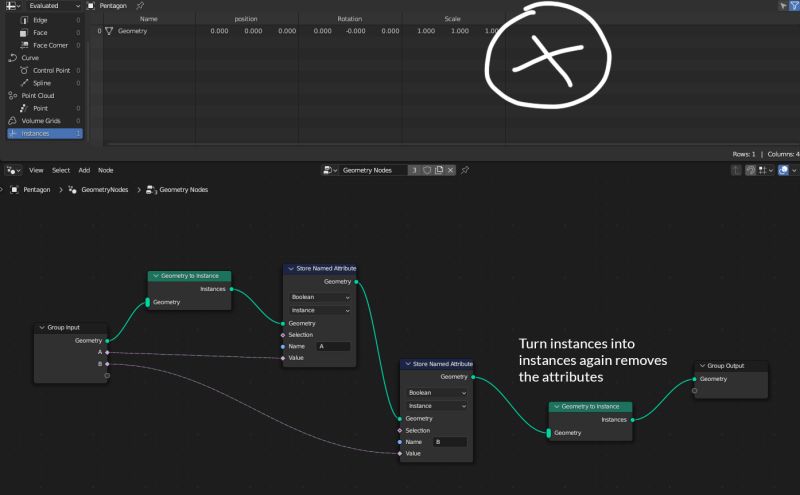Image resolution: width=800 pixels, height=495 pixels.
Task: Select the Volume Grids row
Action: click(44, 121)
